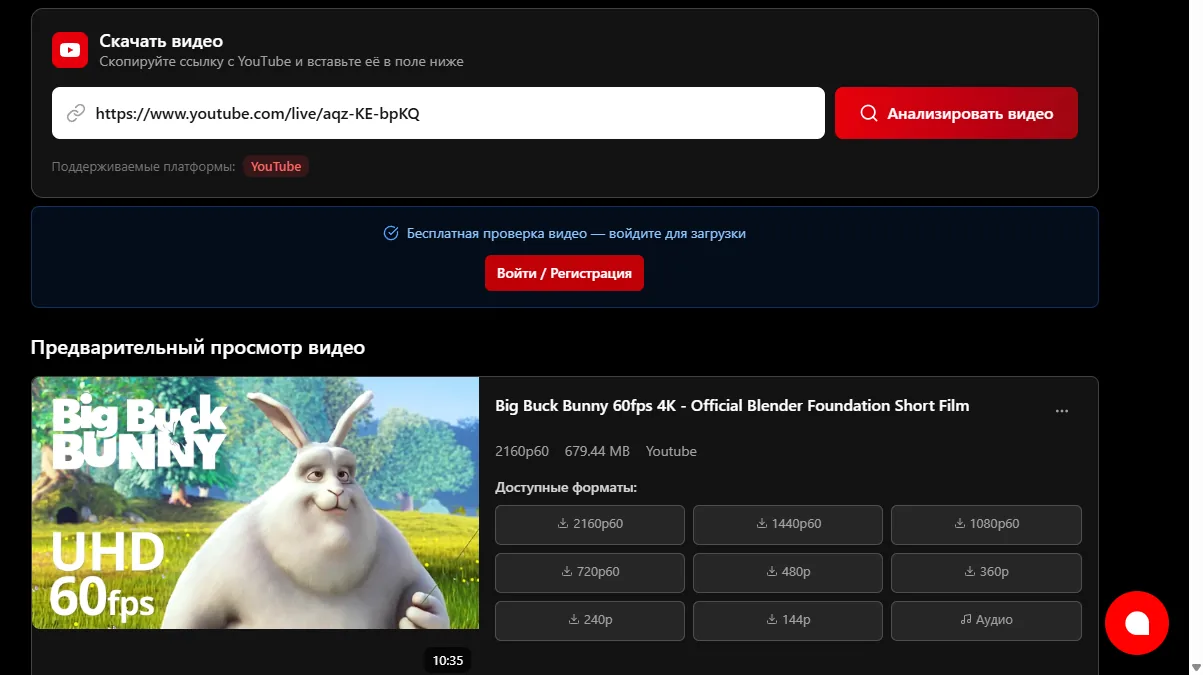Click the Big Buck Bunny video thumbnail
Image resolution: width=1203 pixels, height=675 pixels.
point(255,503)
